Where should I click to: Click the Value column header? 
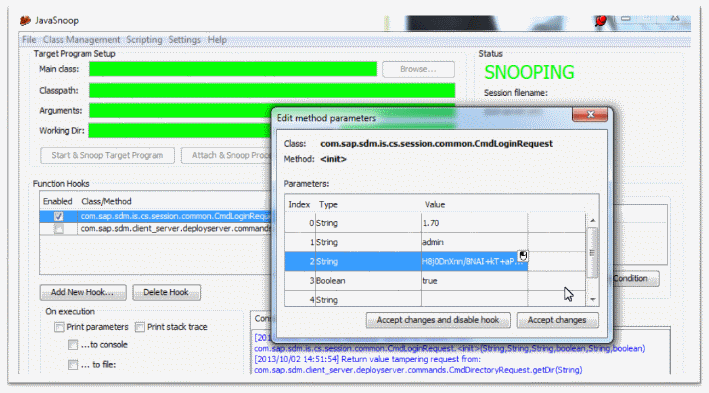(x=435, y=204)
